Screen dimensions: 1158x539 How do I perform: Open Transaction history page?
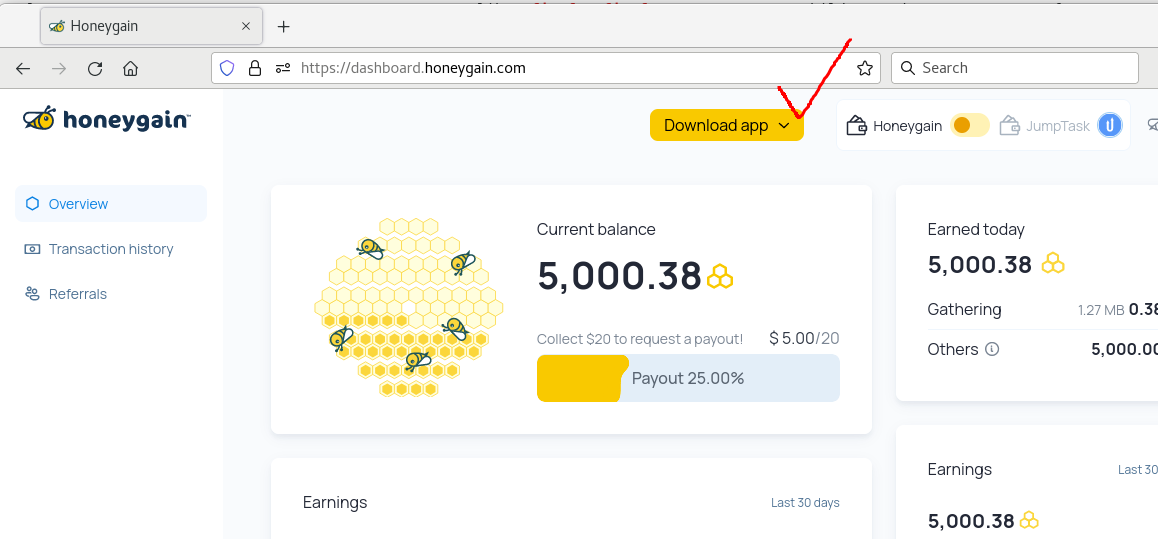click(x=111, y=249)
